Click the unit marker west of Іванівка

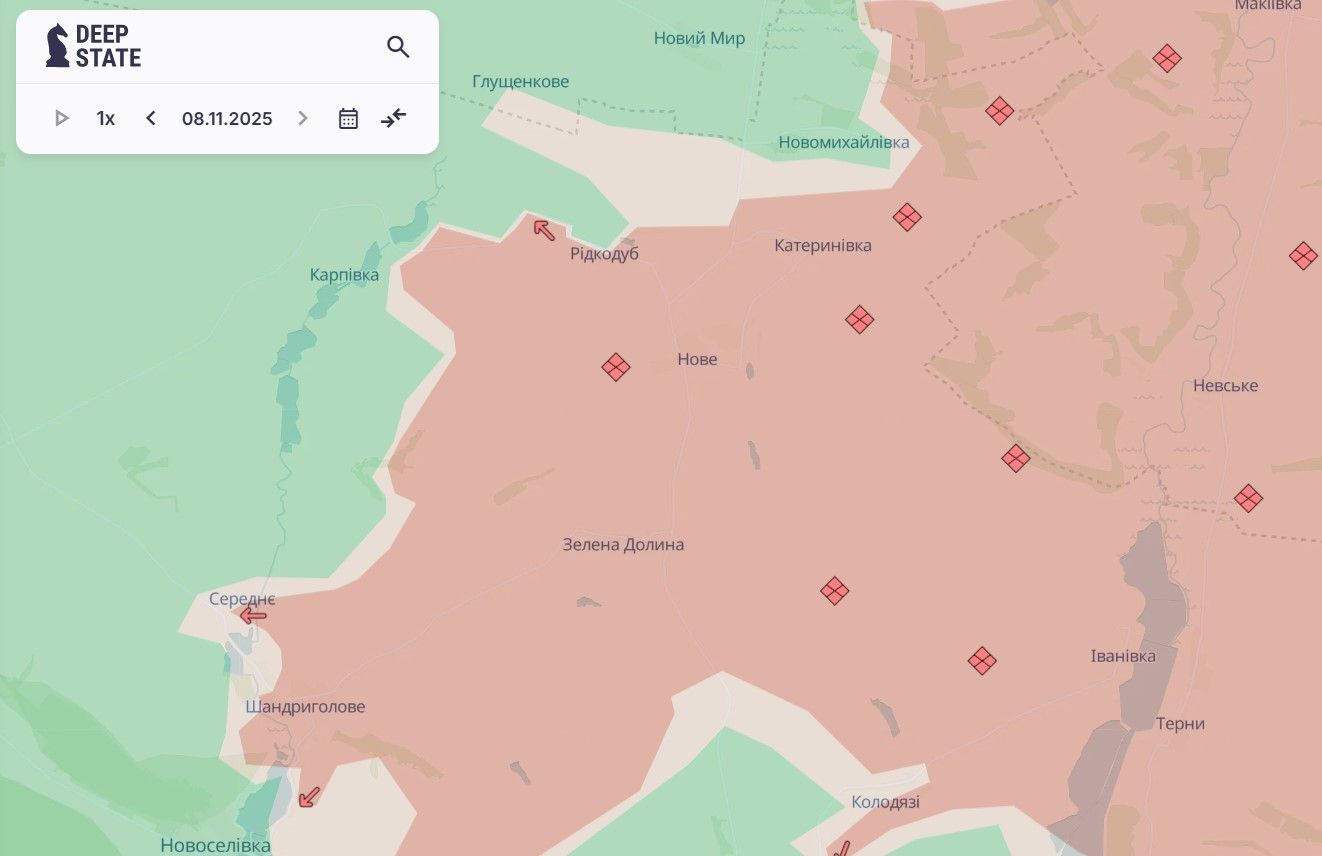[982, 660]
